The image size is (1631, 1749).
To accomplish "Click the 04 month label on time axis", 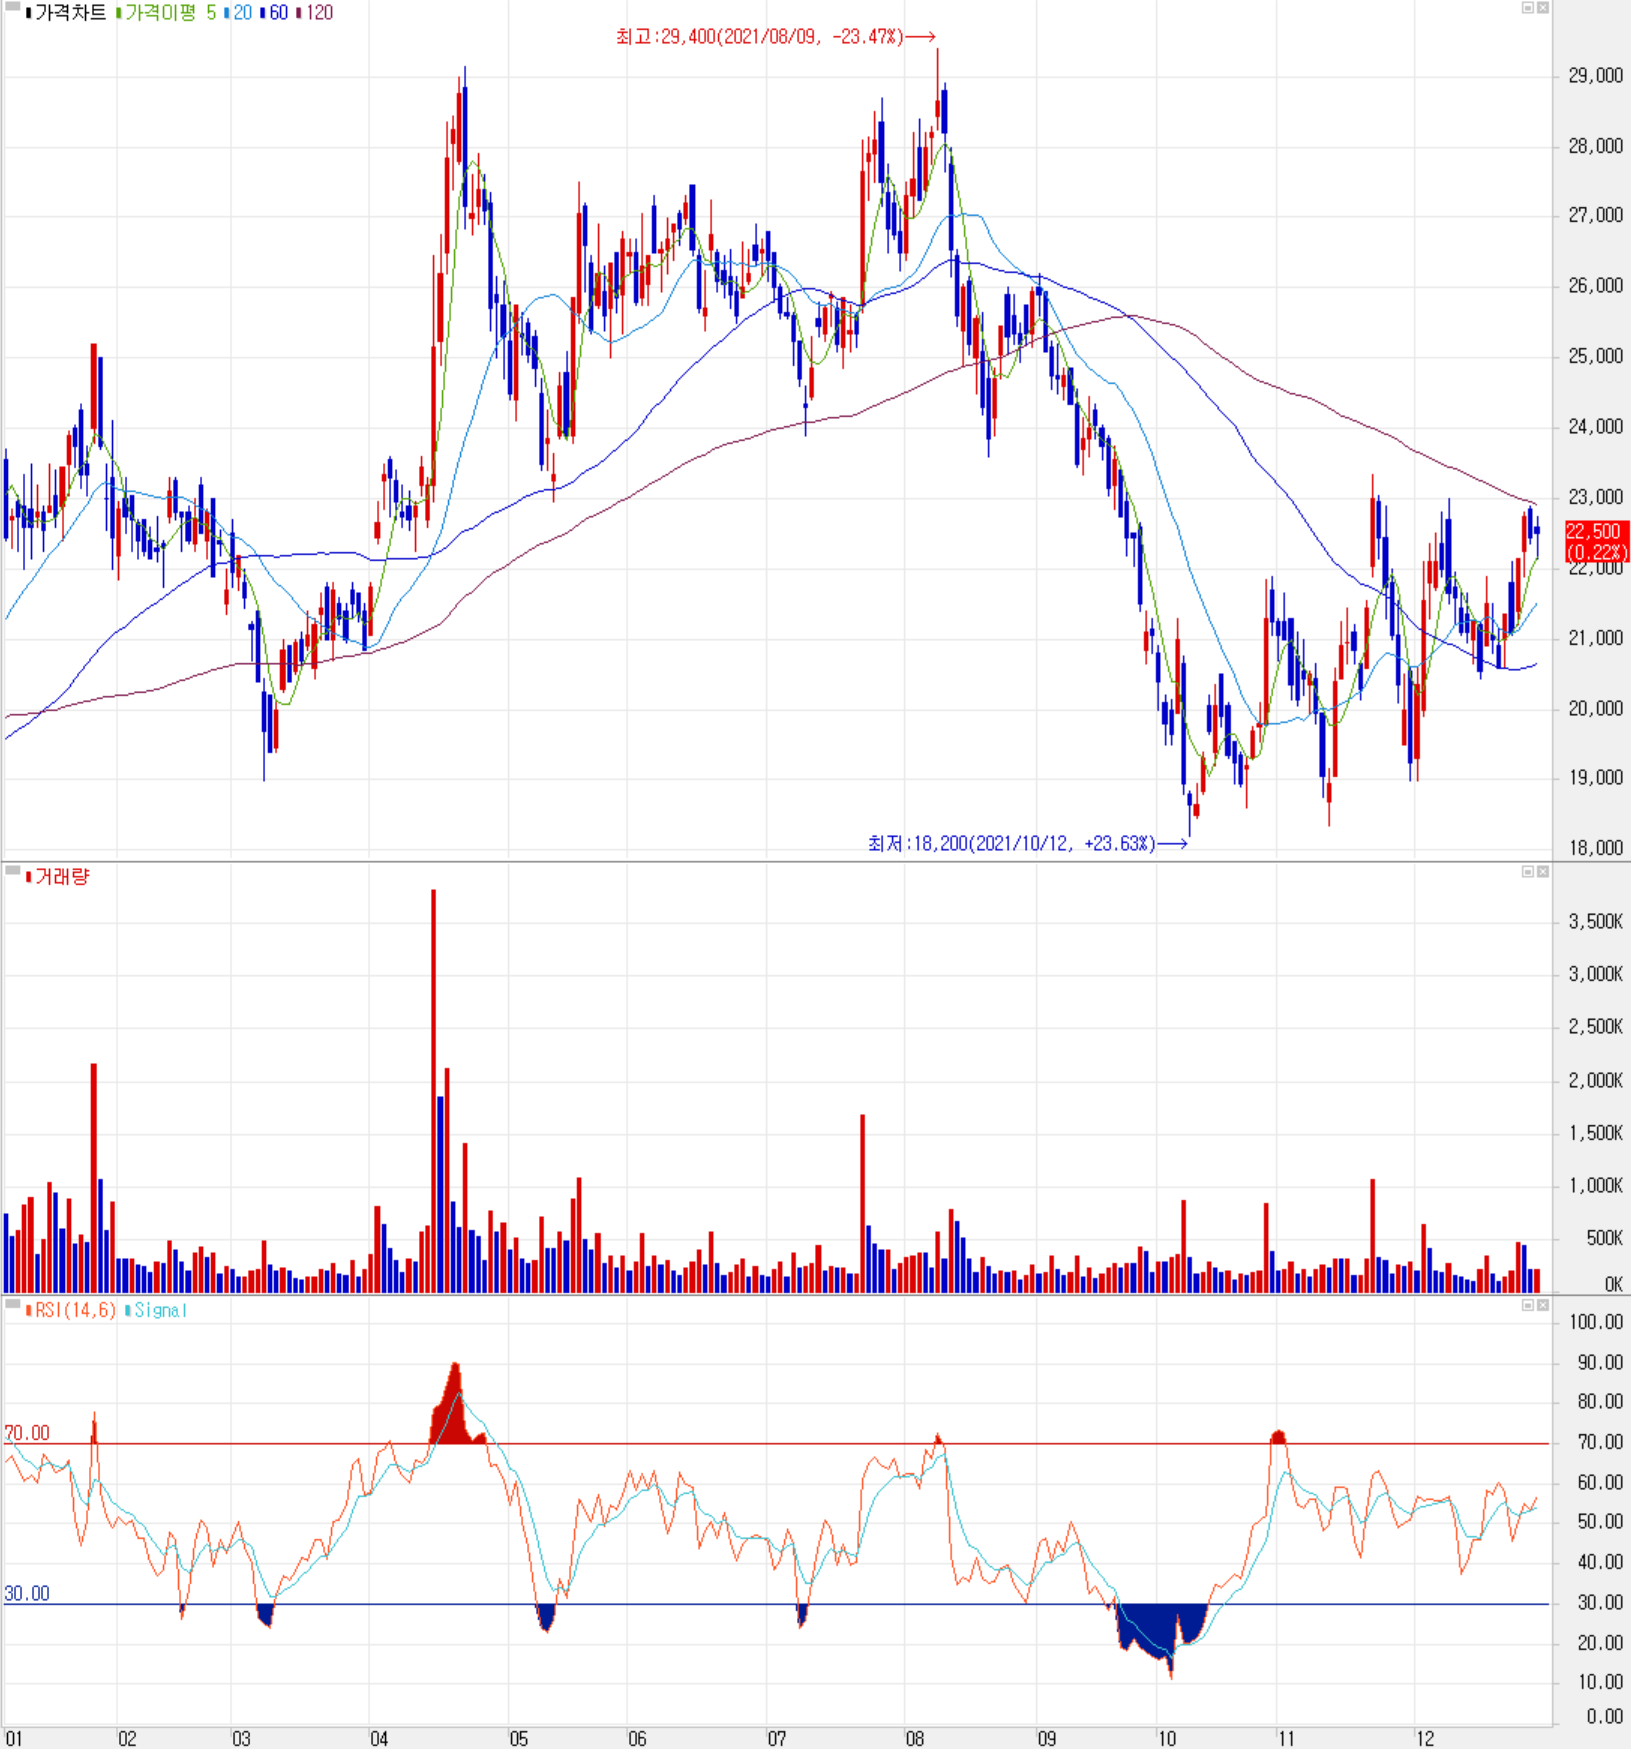I will [379, 1739].
